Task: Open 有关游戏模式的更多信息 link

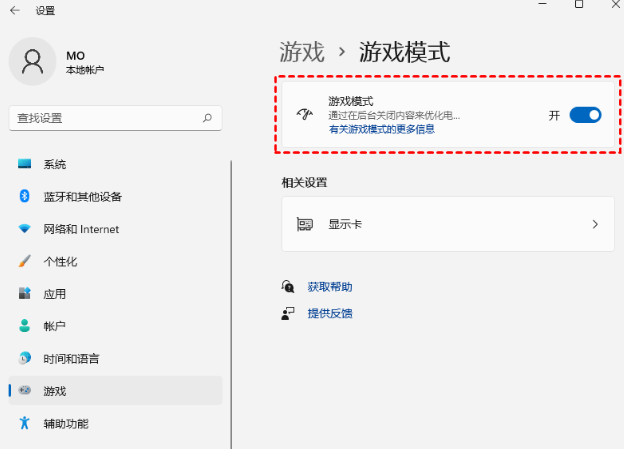Action: pyautogui.click(x=382, y=129)
